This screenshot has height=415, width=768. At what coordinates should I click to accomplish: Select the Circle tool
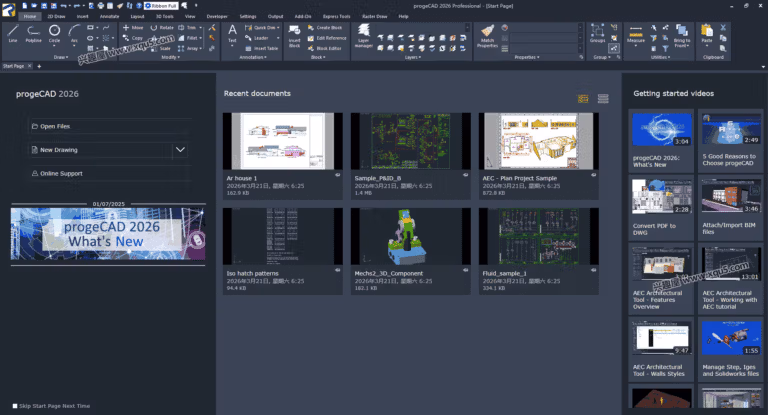pyautogui.click(x=54, y=34)
